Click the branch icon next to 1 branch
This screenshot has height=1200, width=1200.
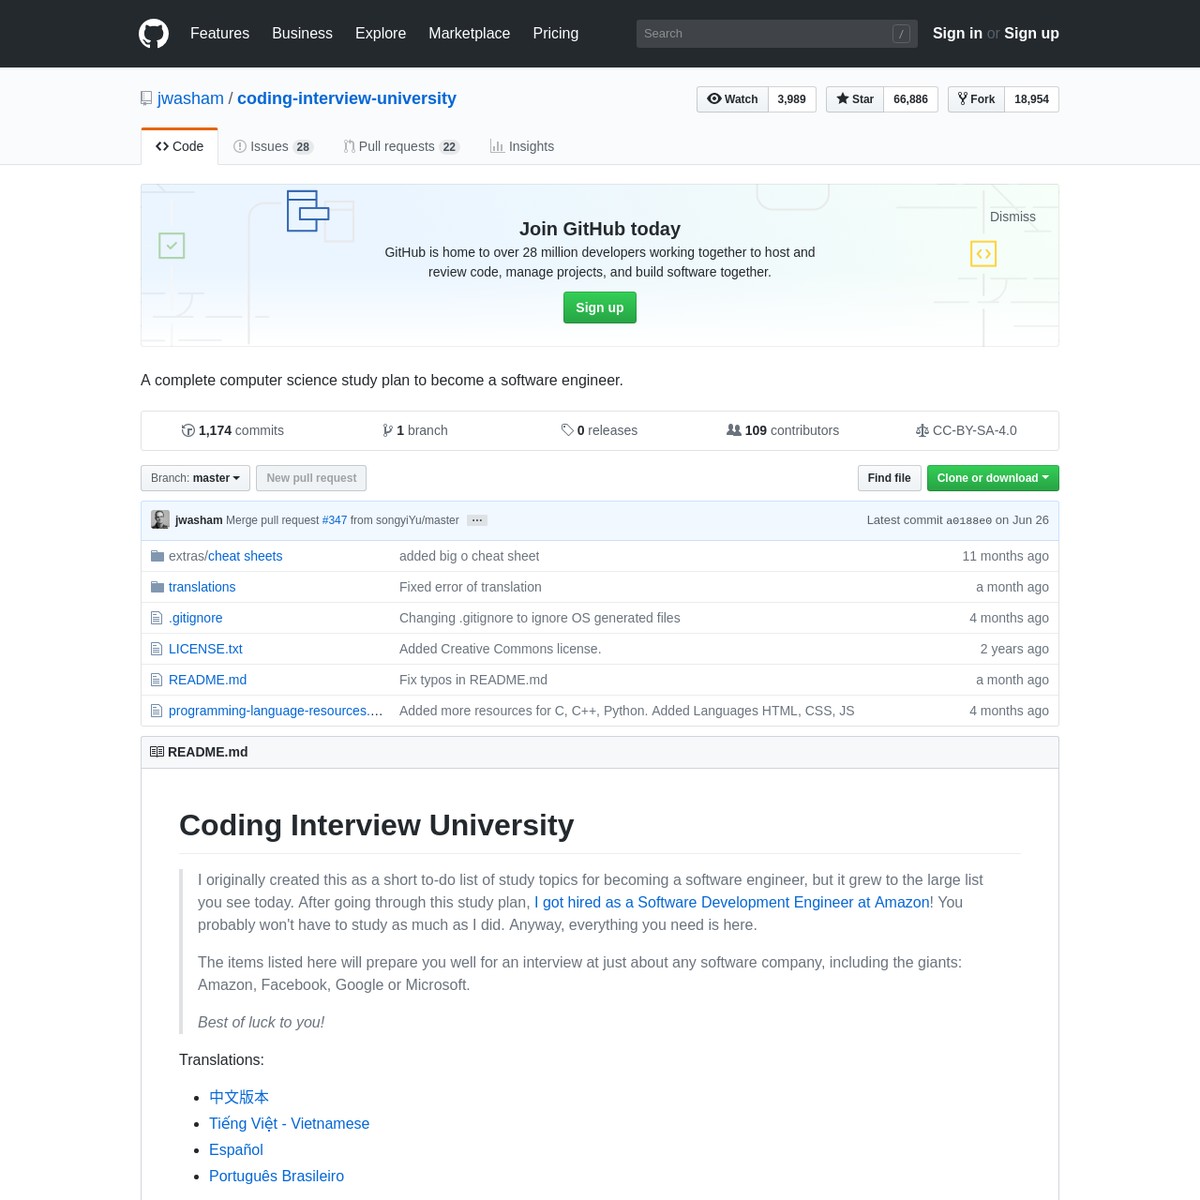tap(387, 430)
